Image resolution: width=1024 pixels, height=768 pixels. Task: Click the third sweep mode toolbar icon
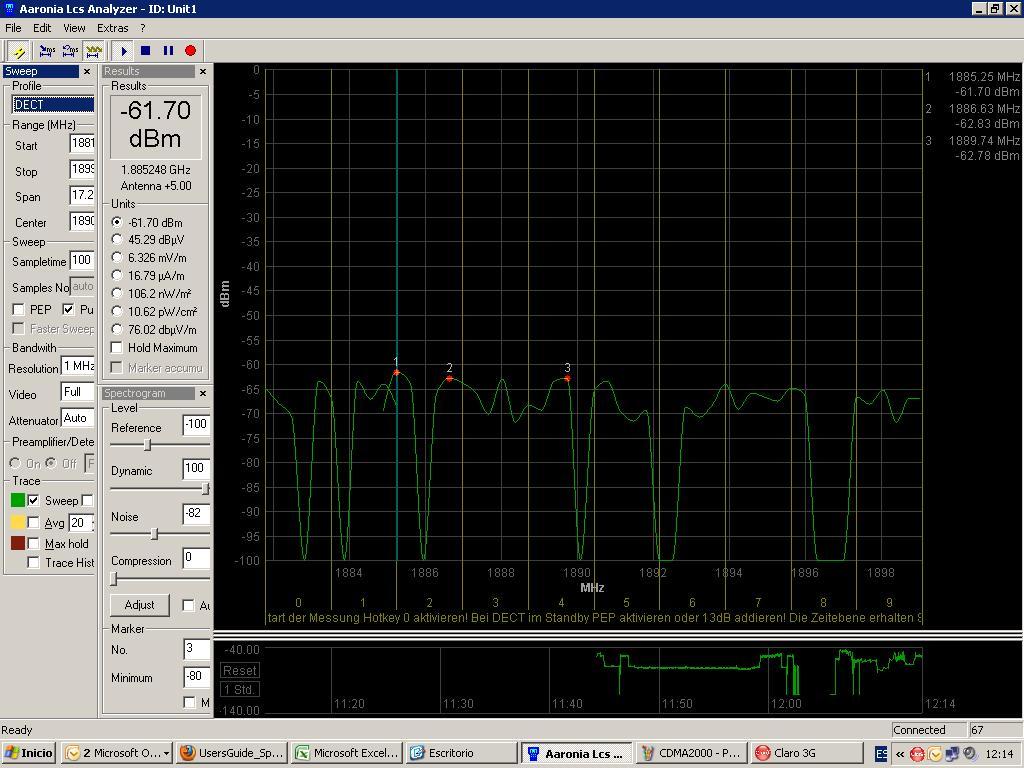point(94,51)
